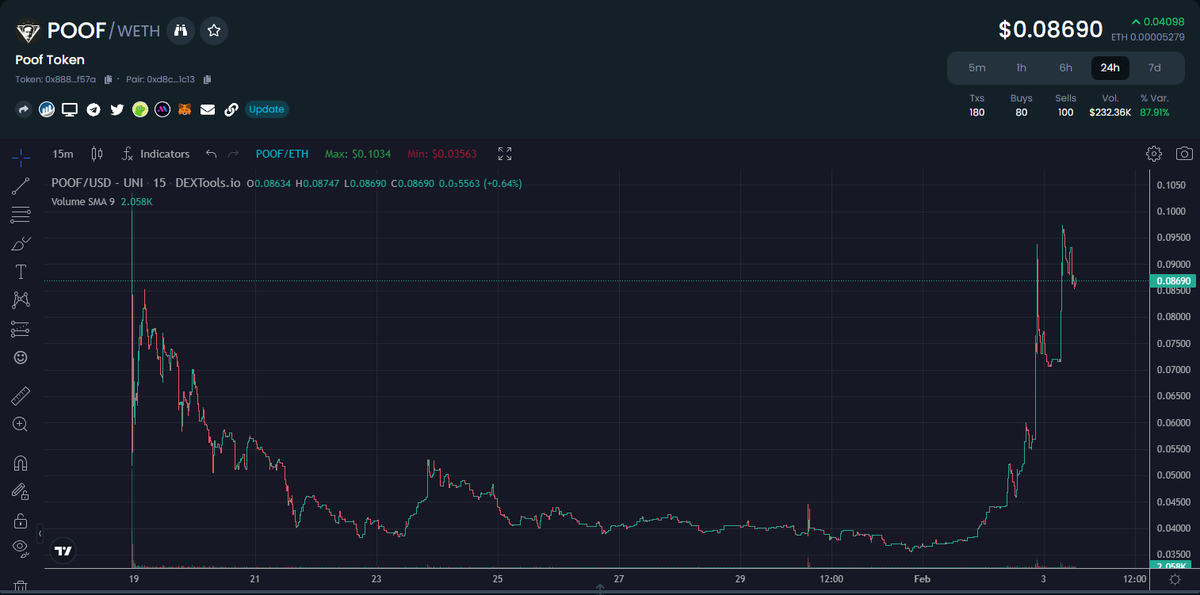The height and width of the screenshot is (595, 1200).
Task: Open the token website monitor icon
Action: pos(70,109)
